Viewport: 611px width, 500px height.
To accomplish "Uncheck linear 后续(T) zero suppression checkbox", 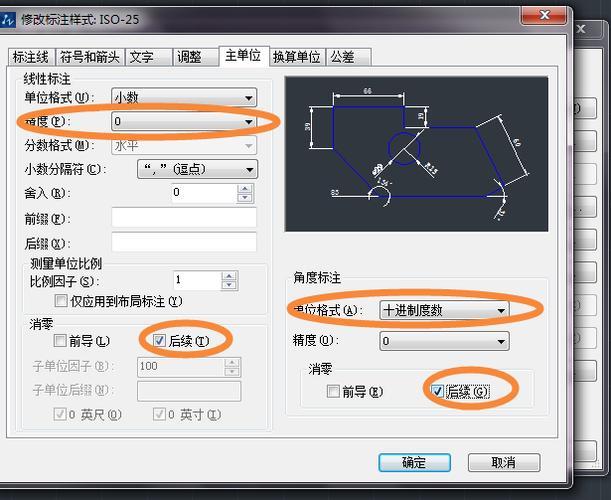I will 159,341.
